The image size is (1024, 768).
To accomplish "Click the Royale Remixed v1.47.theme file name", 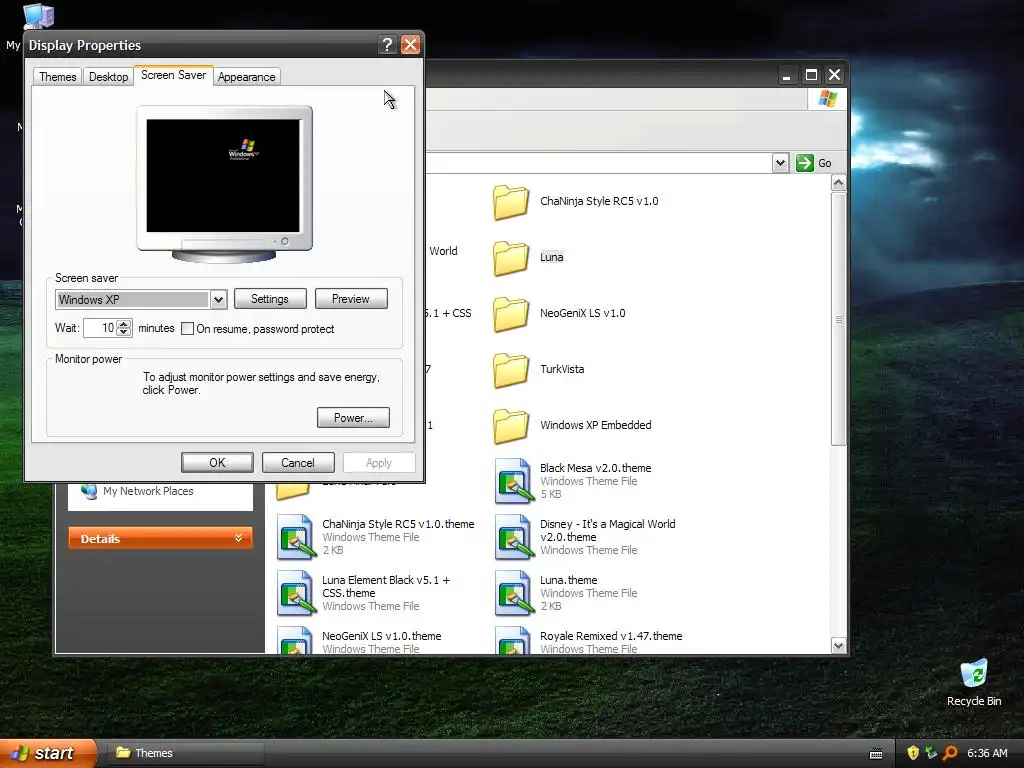I will pyautogui.click(x=611, y=636).
